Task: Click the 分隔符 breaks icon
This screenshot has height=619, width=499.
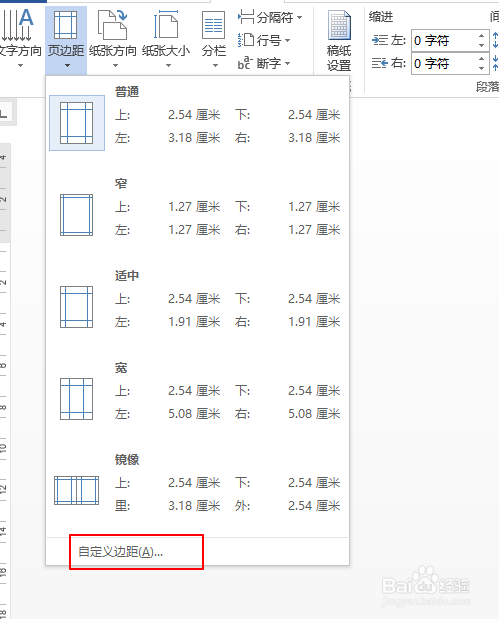Action: pyautogui.click(x=246, y=17)
